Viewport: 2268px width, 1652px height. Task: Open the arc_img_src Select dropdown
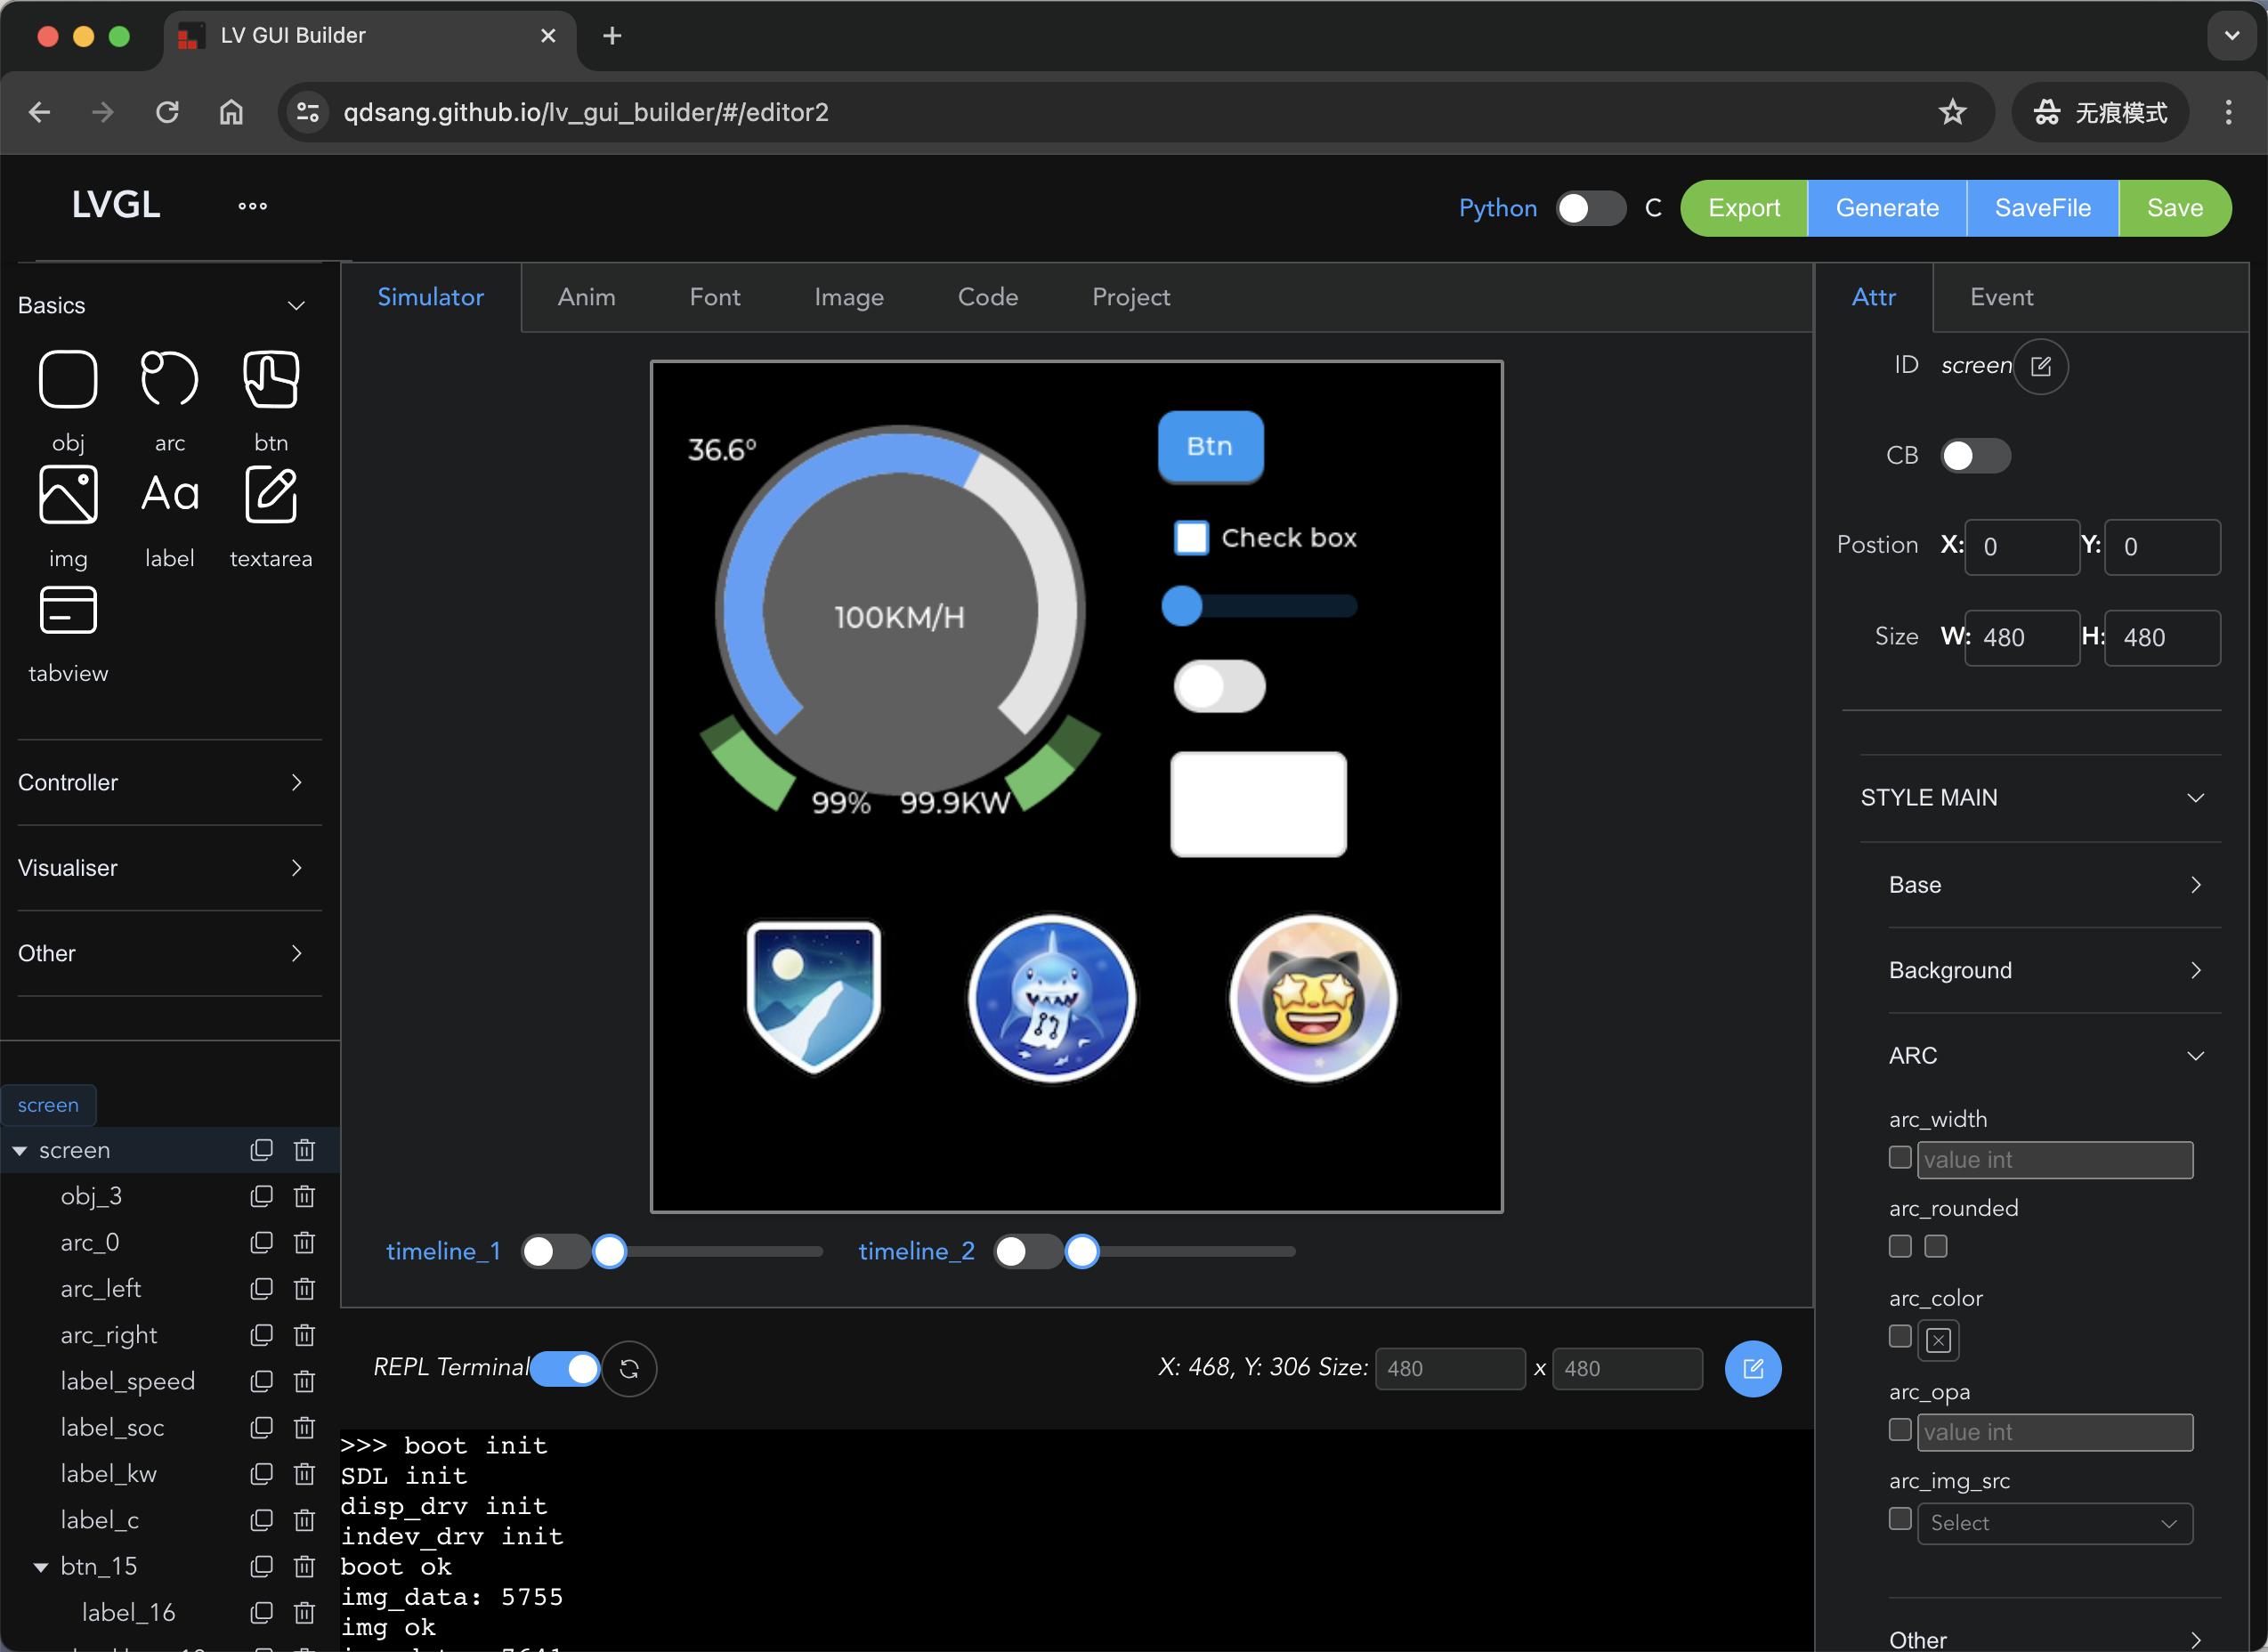coord(2054,1523)
